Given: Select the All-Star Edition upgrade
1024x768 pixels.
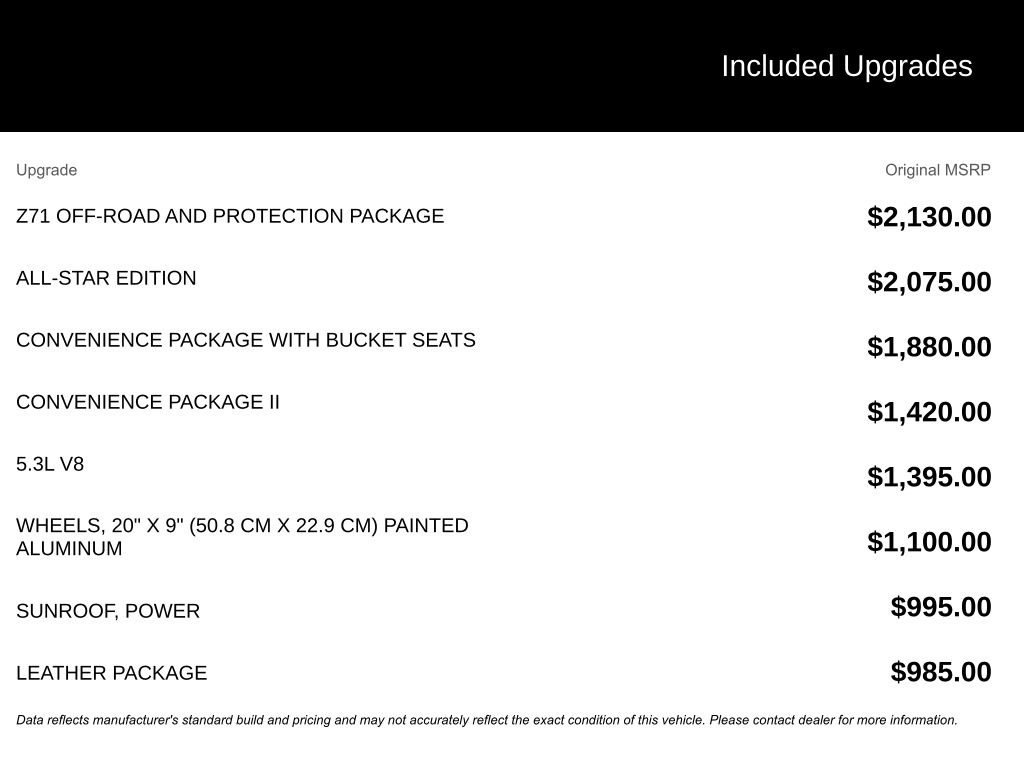Looking at the screenshot, I should [x=106, y=278].
